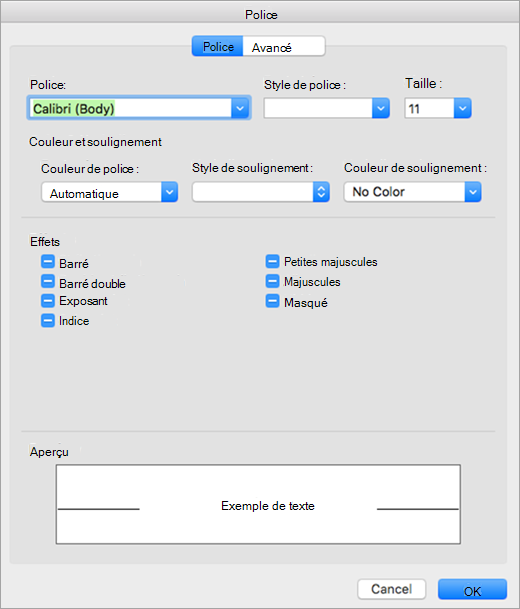Open the Couleur de police Automatique dropdown
This screenshot has height=609, width=520.
[x=110, y=192]
